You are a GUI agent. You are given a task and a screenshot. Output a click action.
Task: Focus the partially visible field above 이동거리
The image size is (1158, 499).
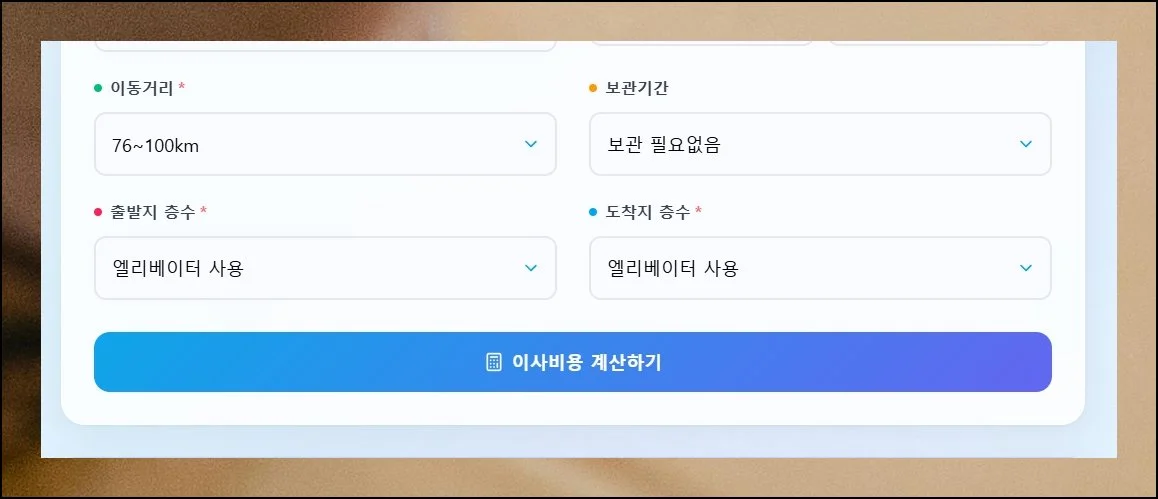pos(325,45)
